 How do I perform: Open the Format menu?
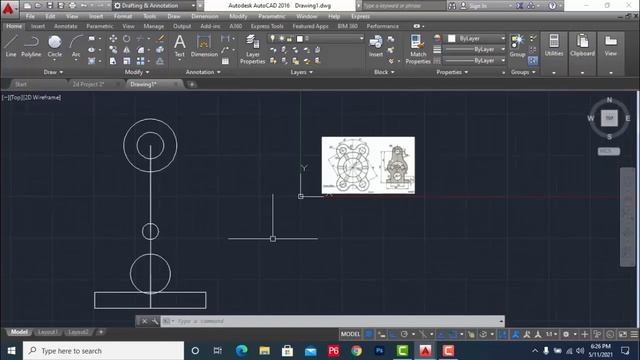[122, 16]
